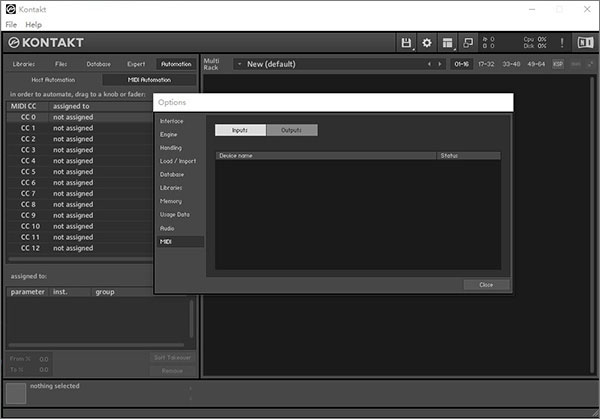This screenshot has width=600, height=419.
Task: Click the inst. column header
Action: [x=70, y=292]
